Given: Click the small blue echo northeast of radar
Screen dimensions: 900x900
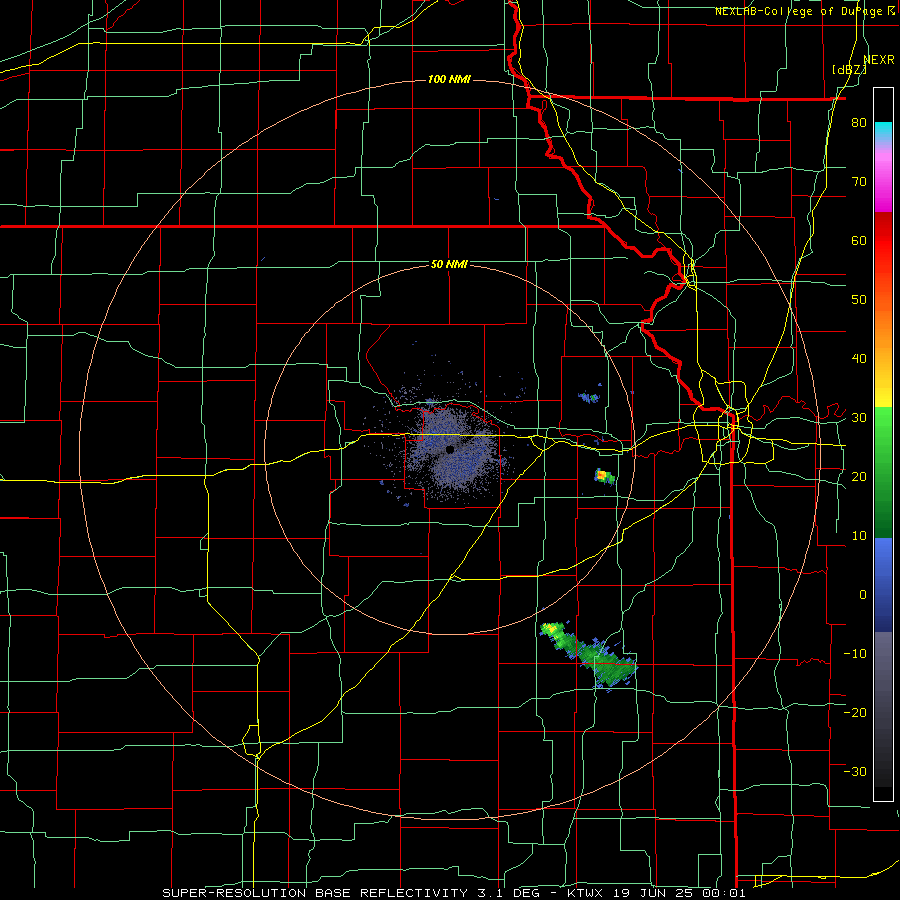Looking at the screenshot, I should (589, 397).
